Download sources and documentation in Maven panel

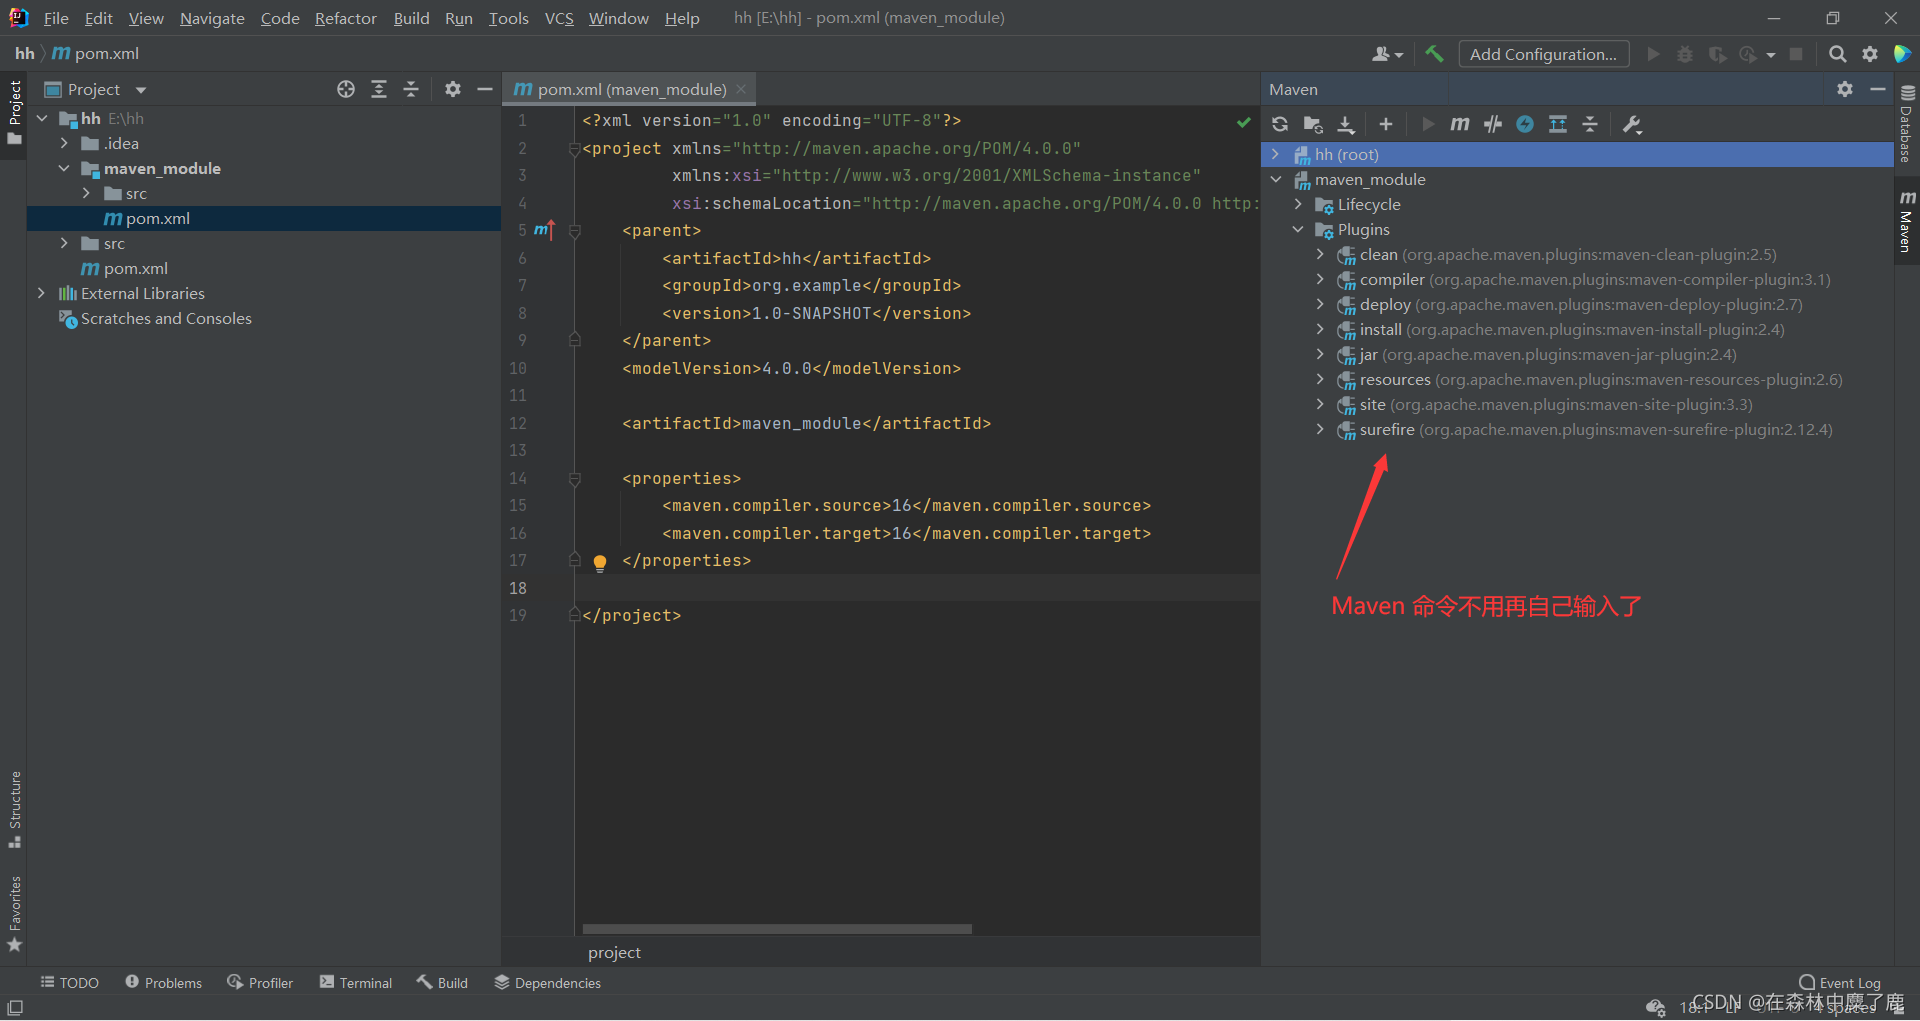[1346, 124]
